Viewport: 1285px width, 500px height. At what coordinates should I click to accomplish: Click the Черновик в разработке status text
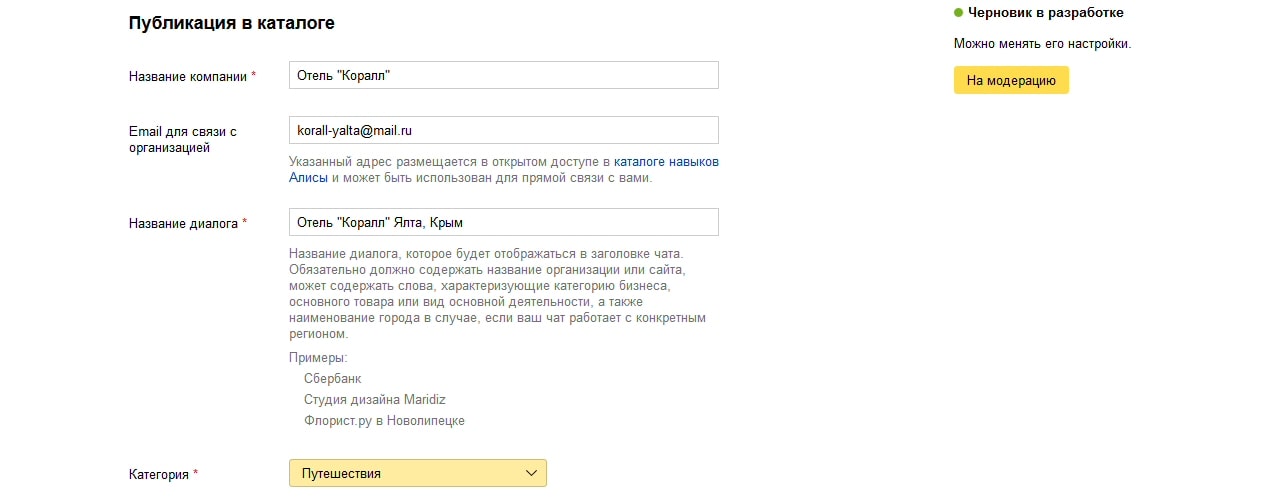click(x=1045, y=13)
